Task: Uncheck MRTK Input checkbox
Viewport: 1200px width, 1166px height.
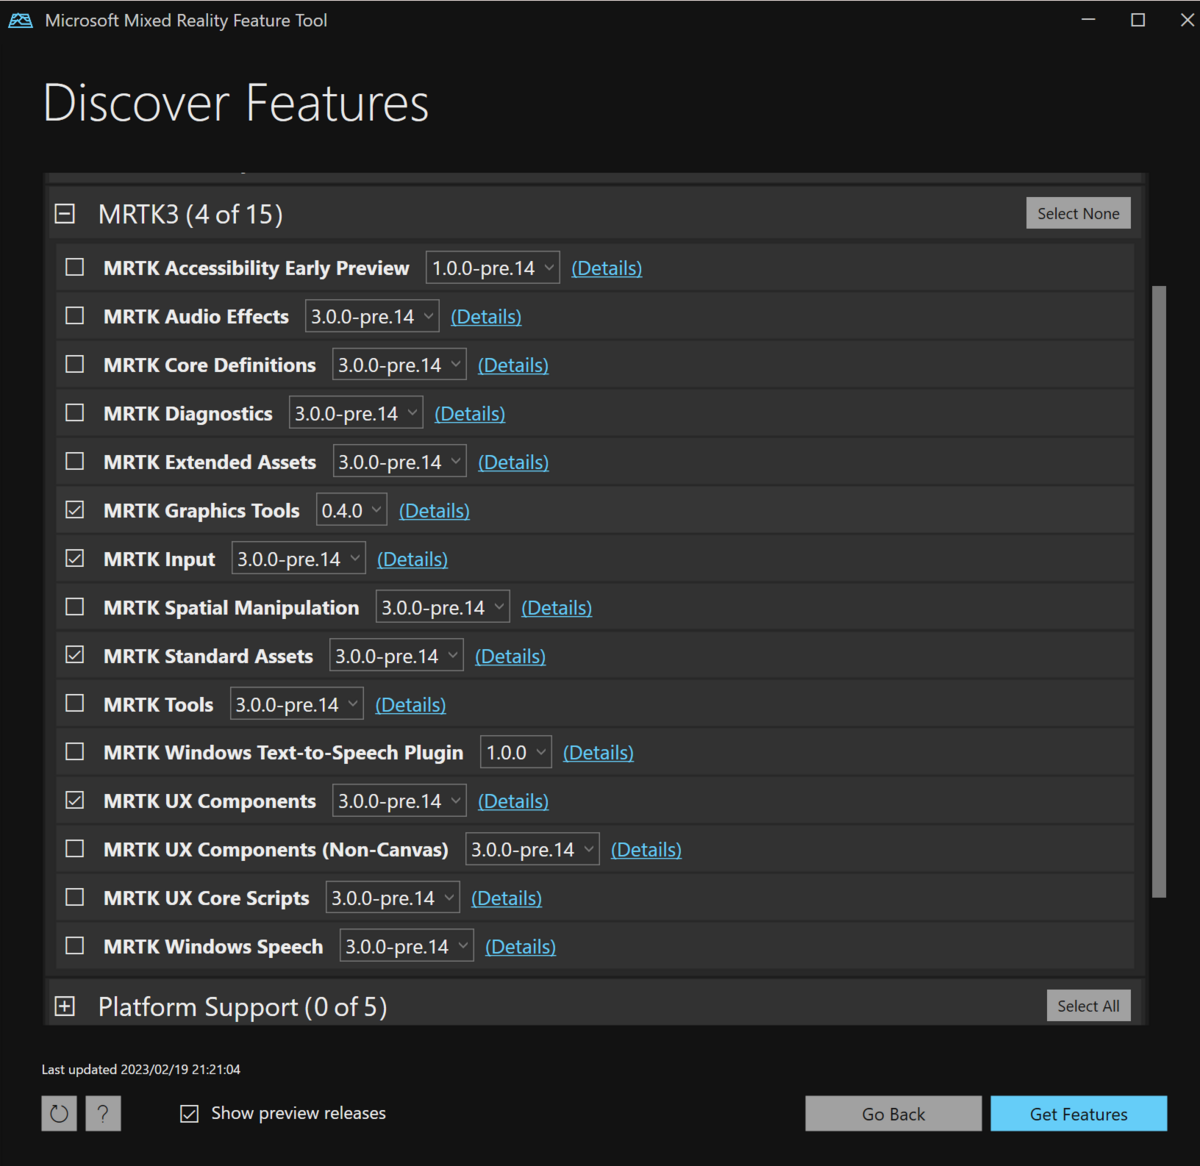Action: tap(75, 558)
